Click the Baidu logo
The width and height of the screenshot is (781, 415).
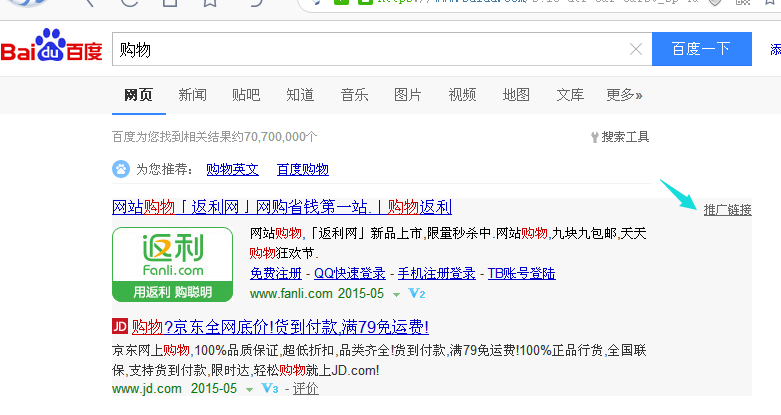(51, 46)
